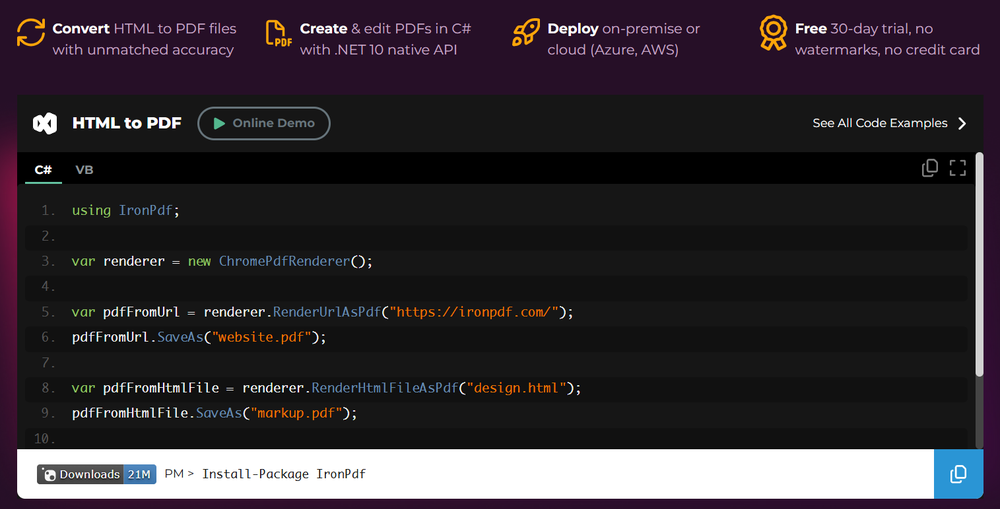This screenshot has height=509, width=1000.
Task: Switch to the C# code tab
Action: [43, 170]
